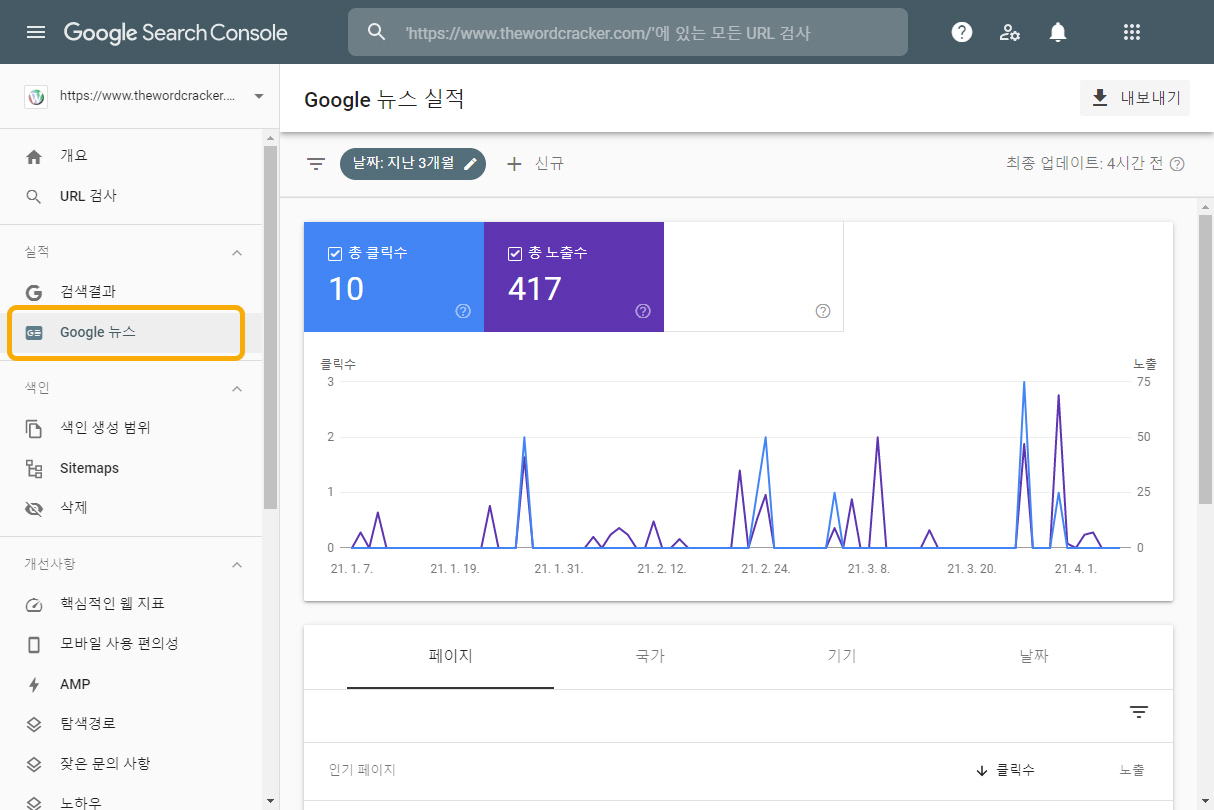Toggle the 총 클릭수 checkbox
This screenshot has width=1214, height=810.
335,253
